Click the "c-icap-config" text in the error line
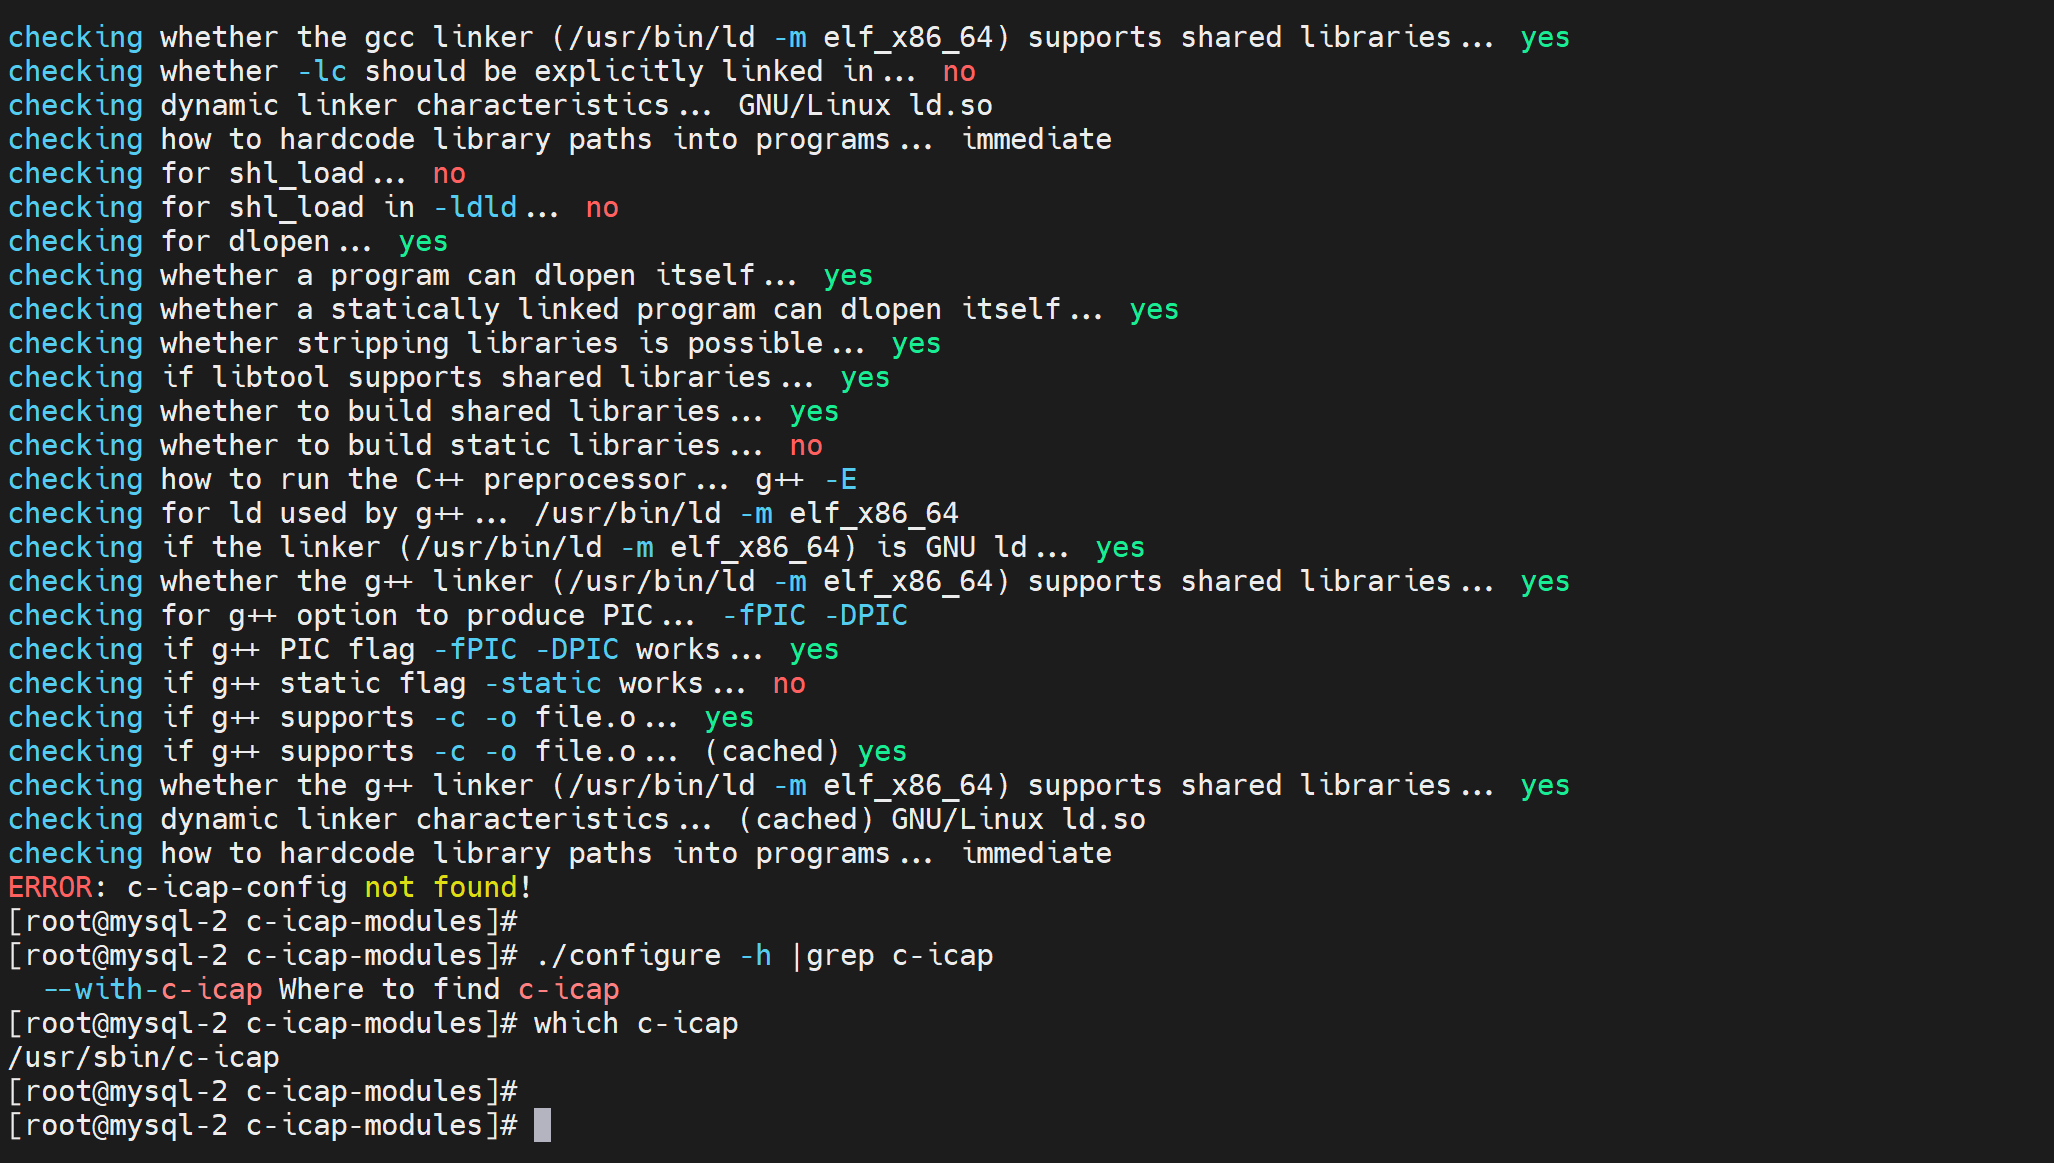The height and width of the screenshot is (1163, 2054). tap(237, 887)
